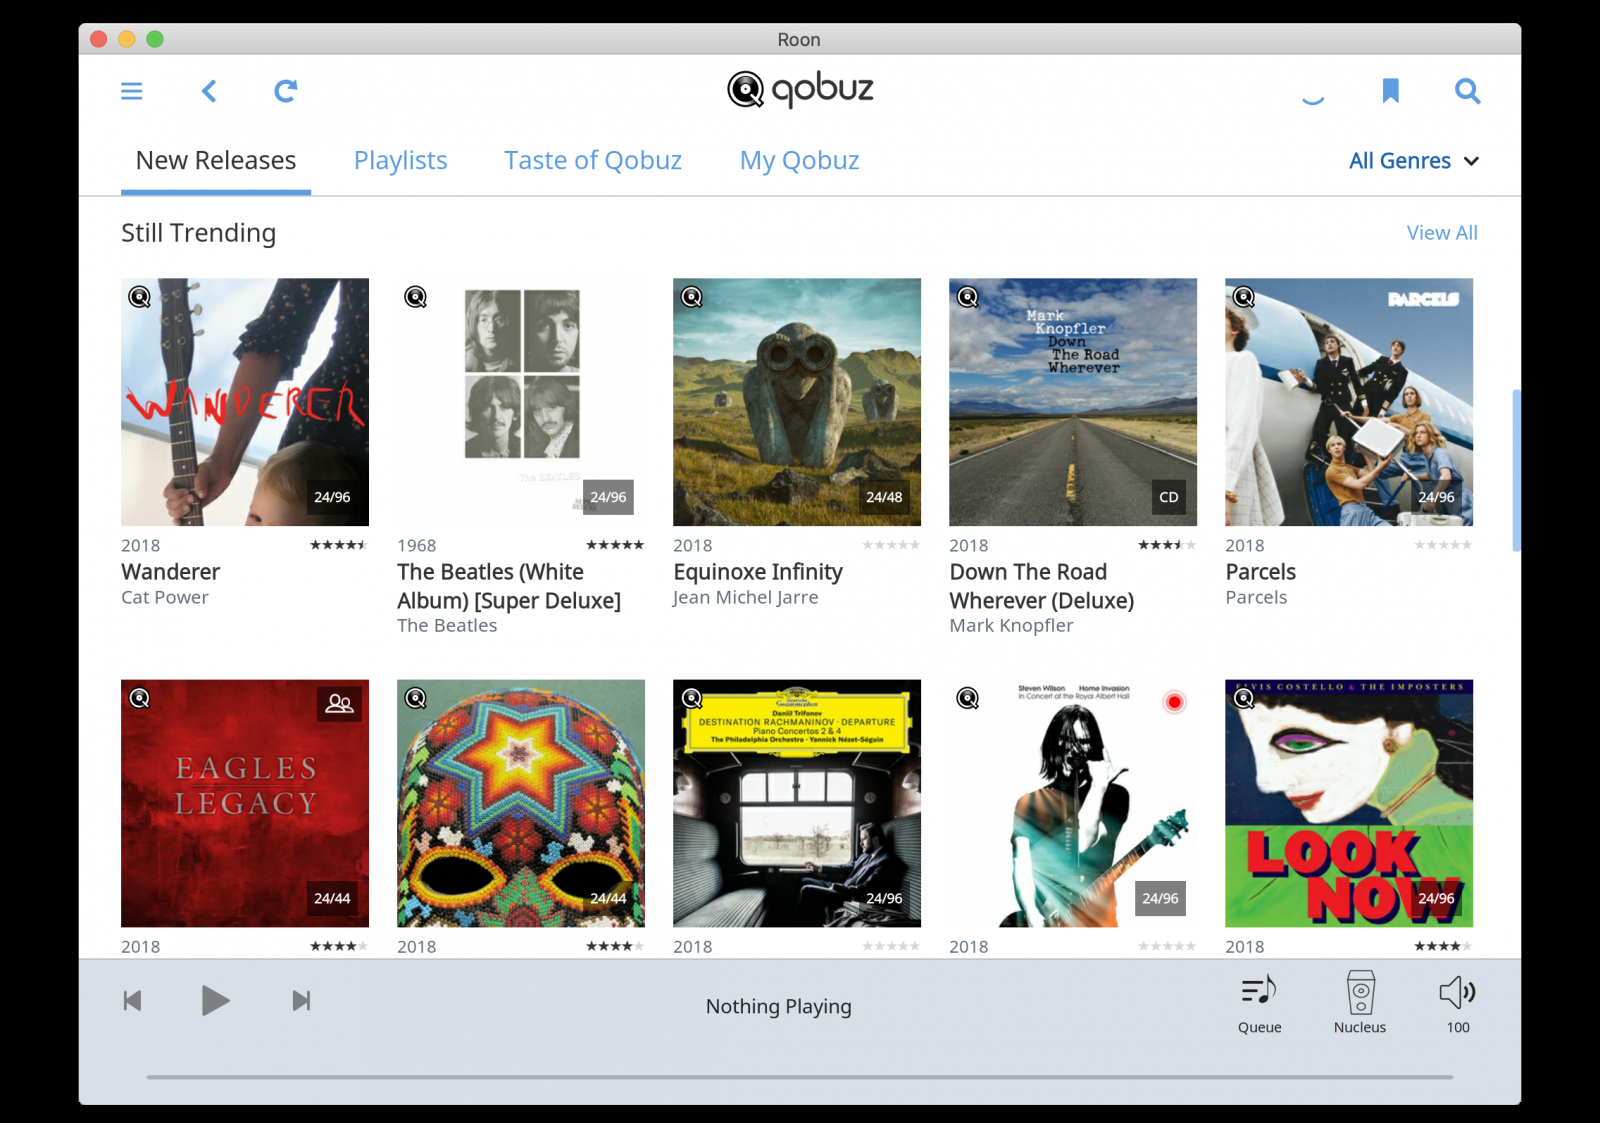This screenshot has height=1123, width=1600.
Task: Switch to the Playlists tab
Action: click(x=401, y=161)
